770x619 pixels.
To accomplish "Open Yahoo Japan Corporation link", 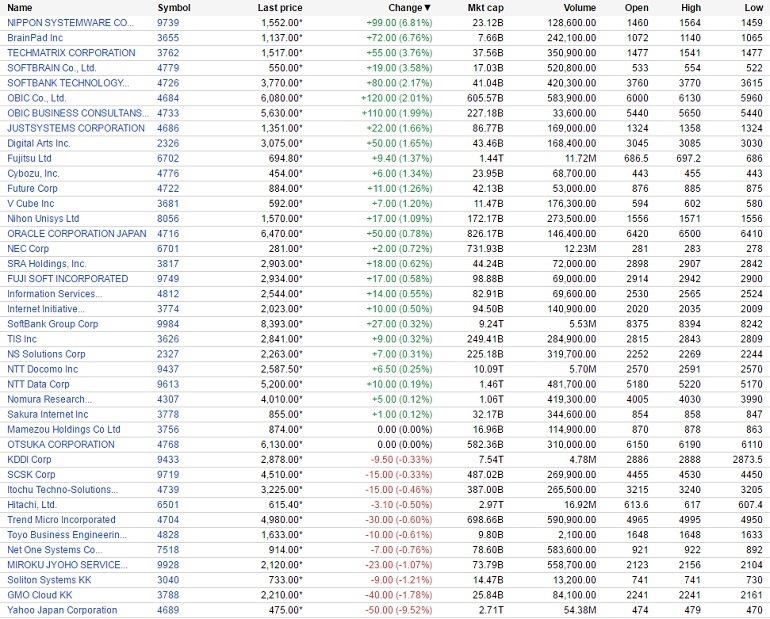I will click(62, 610).
